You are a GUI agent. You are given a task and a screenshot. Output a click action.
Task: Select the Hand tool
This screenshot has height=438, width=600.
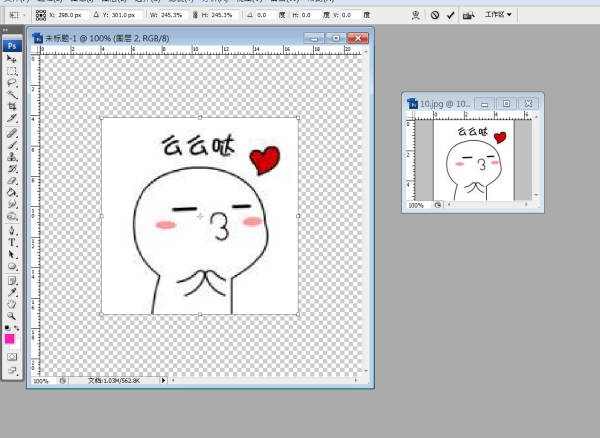[12, 303]
